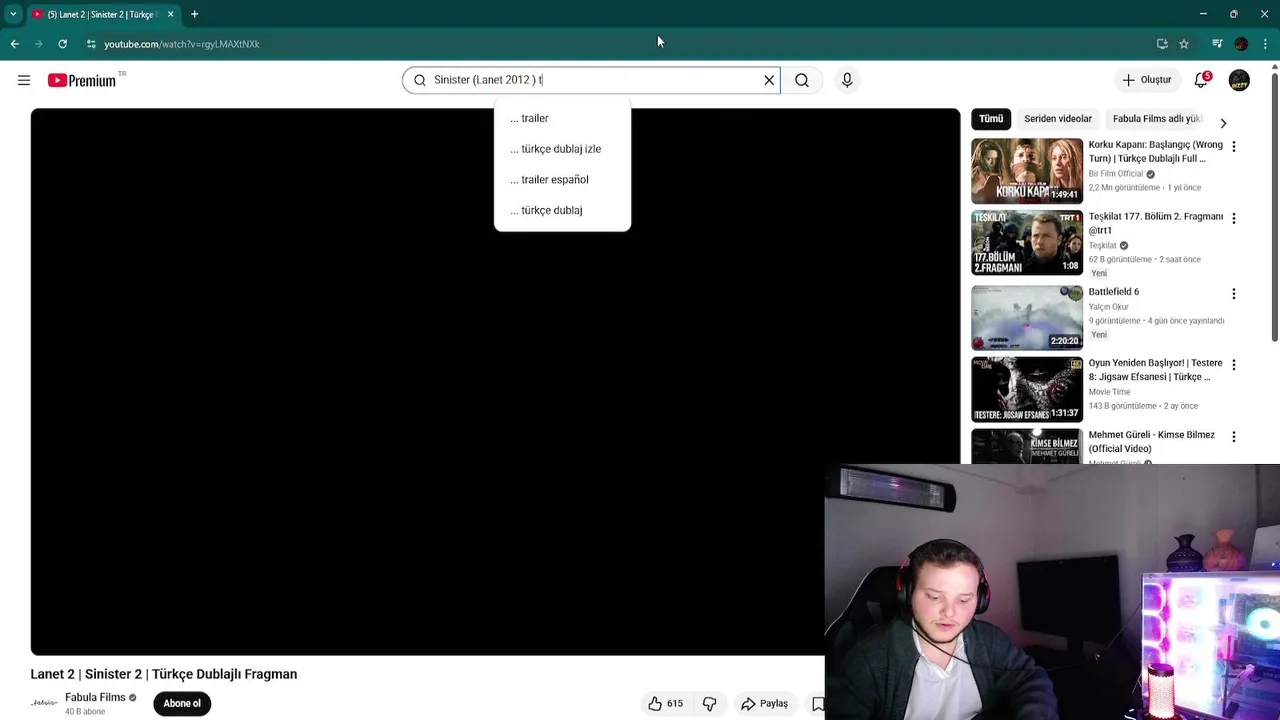Open more options for Oyun Yeniden Başlıyor video

pyautogui.click(x=1233, y=366)
